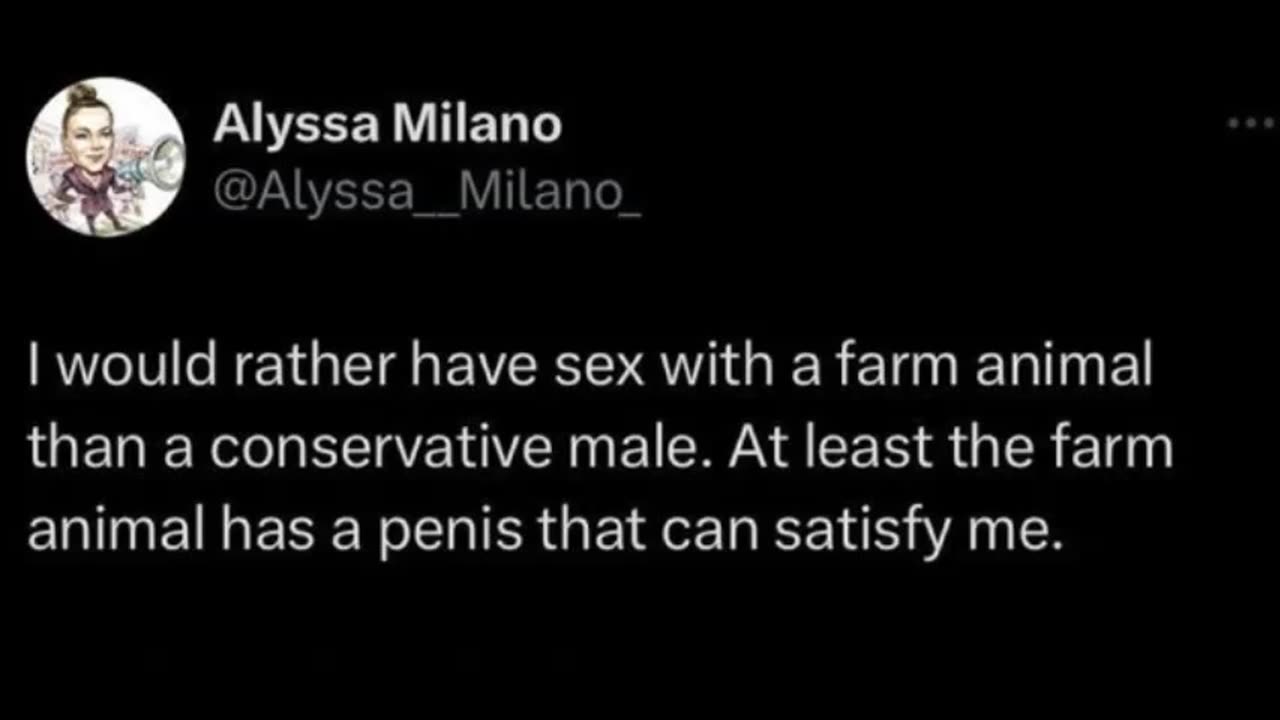Click the word "male." in the tweet
Image resolution: width=1280 pixels, height=720 pixels.
click(x=640, y=449)
